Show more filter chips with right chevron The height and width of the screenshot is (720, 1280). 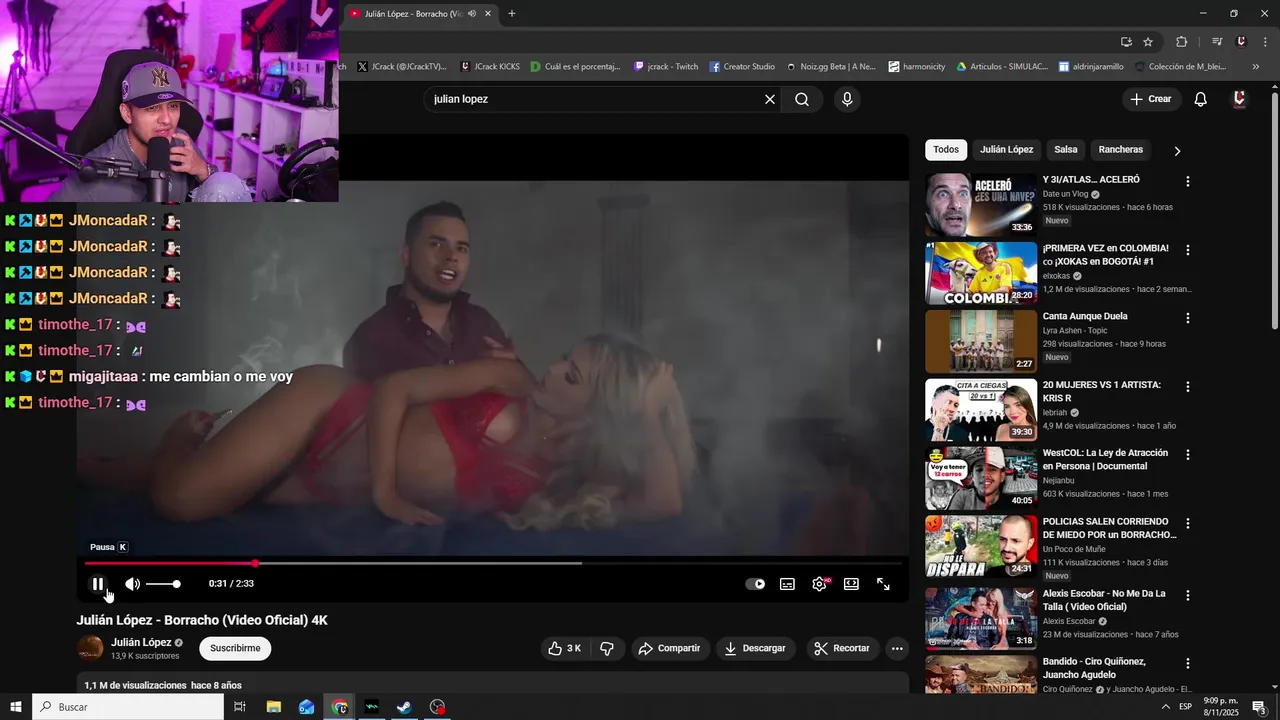pyautogui.click(x=1177, y=150)
